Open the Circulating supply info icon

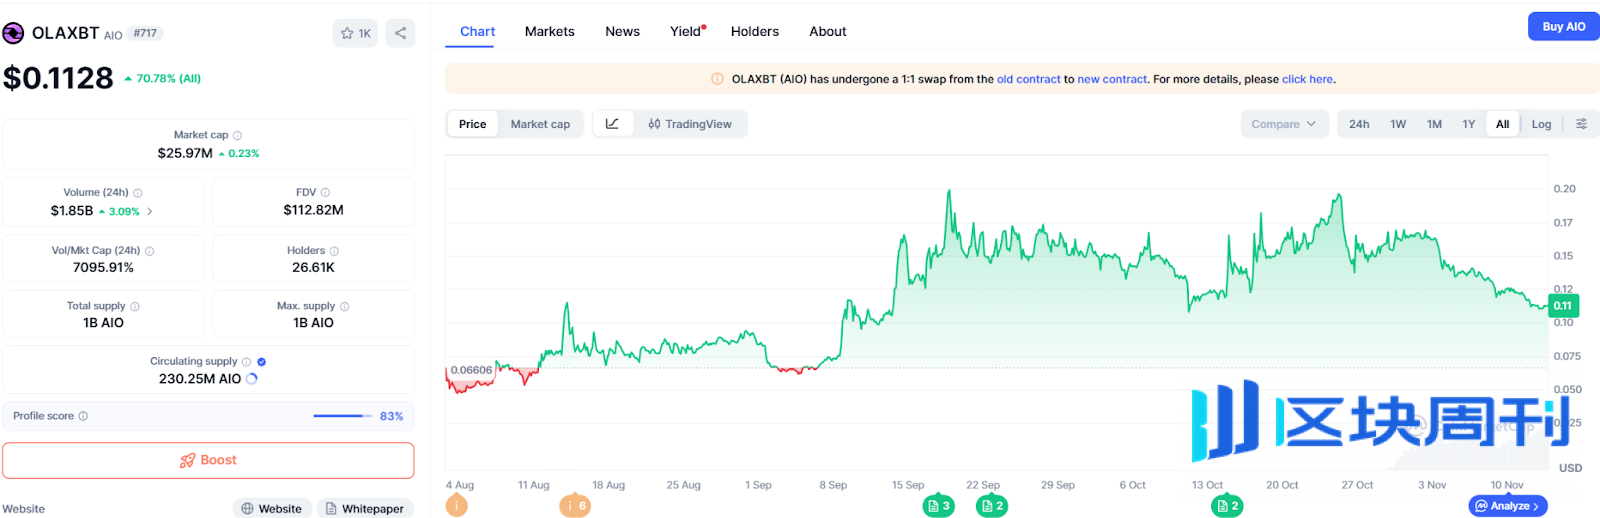pyautogui.click(x=246, y=362)
